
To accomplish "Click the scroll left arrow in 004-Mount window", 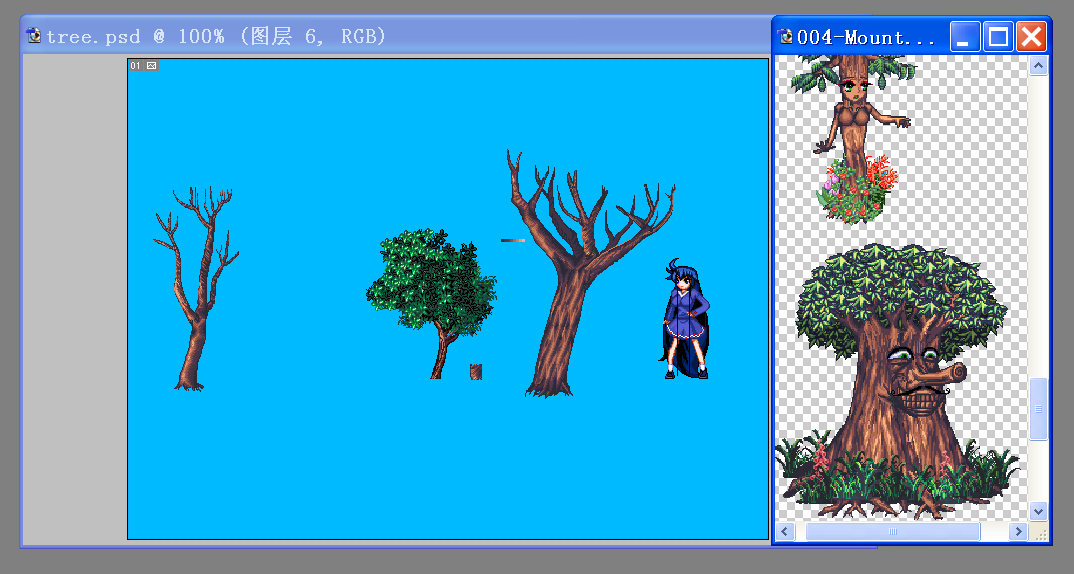I will (784, 532).
